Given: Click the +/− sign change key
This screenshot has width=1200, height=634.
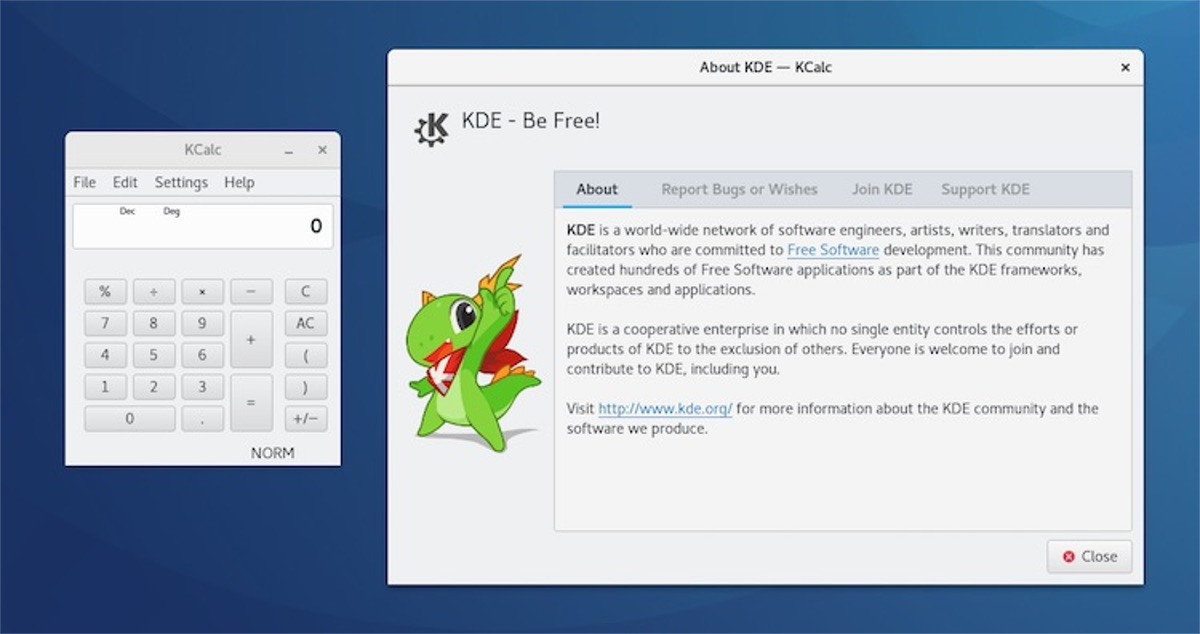Looking at the screenshot, I should click(x=306, y=419).
